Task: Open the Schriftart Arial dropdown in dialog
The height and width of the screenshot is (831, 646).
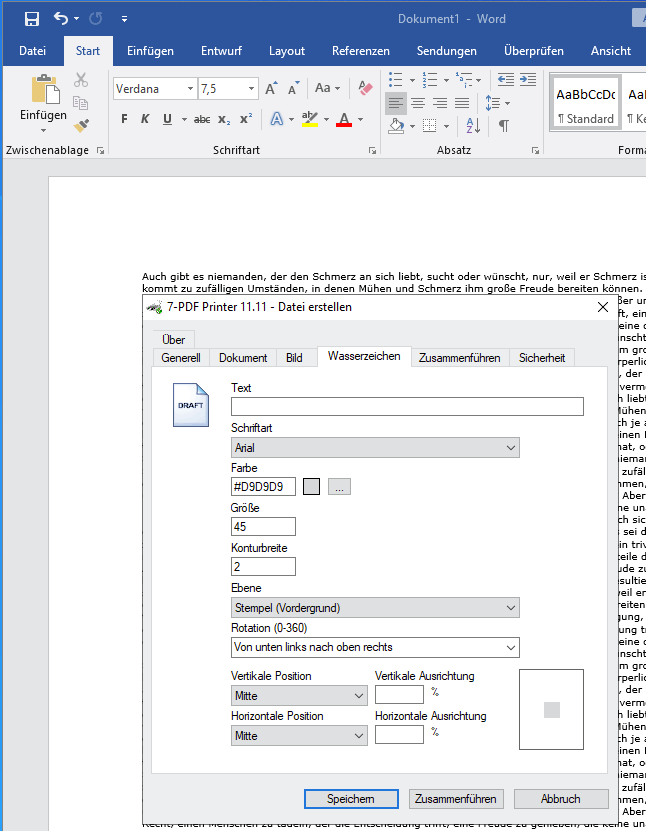Action: coord(375,448)
